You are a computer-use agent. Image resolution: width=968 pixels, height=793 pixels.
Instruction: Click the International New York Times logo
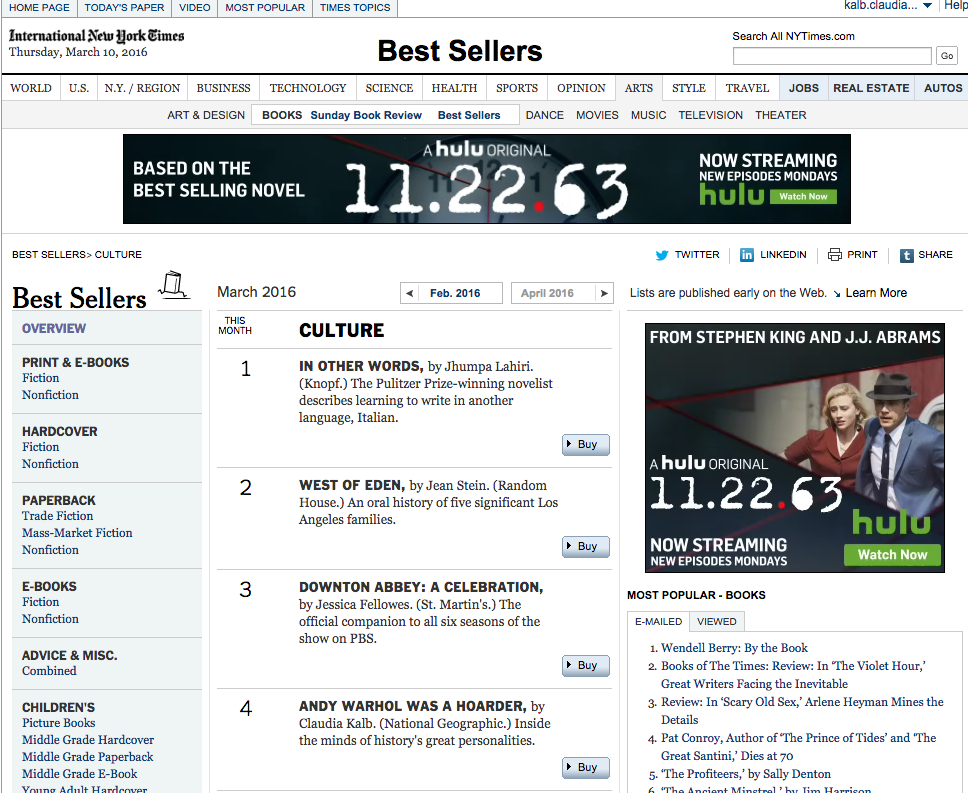(96, 36)
